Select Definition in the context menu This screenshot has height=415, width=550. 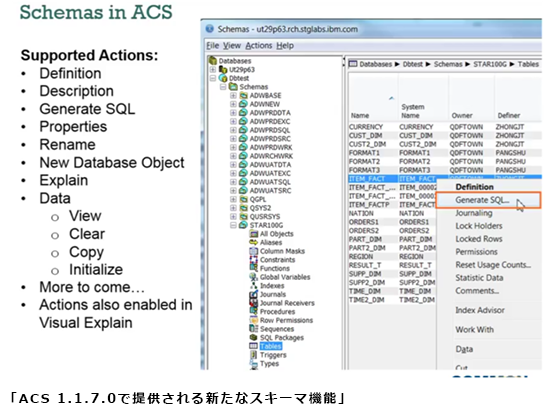point(474,187)
